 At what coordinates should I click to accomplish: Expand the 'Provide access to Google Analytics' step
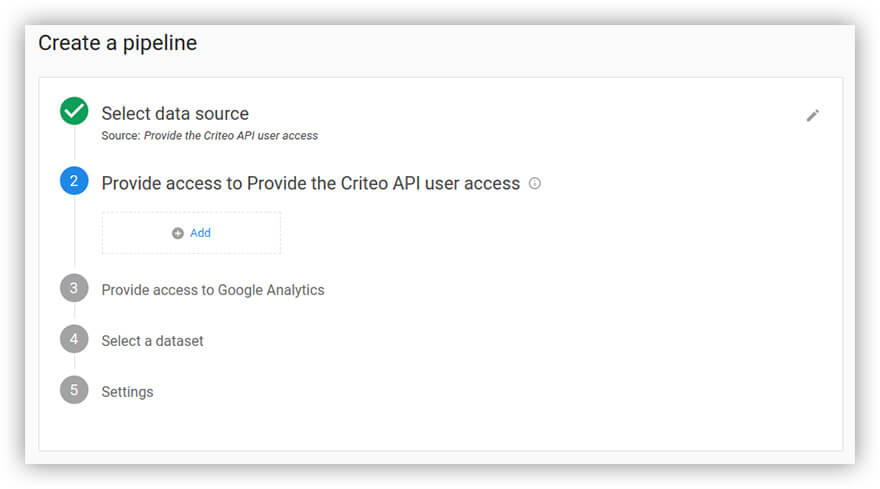(x=213, y=290)
